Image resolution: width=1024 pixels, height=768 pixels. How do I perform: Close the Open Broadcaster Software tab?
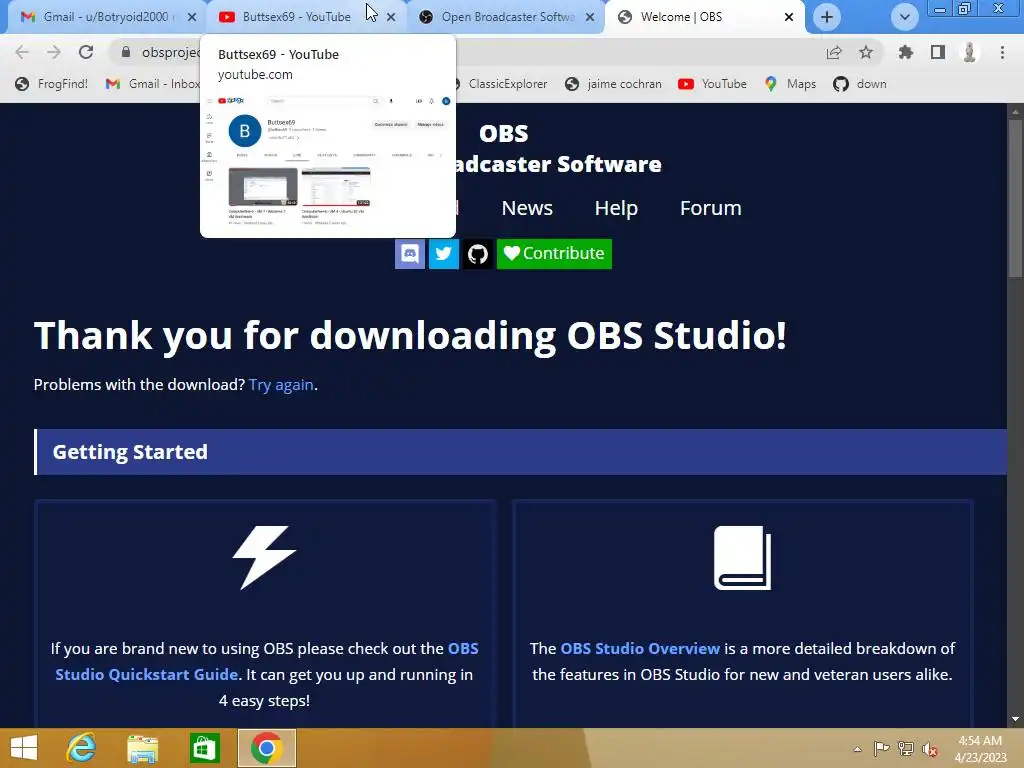[590, 18]
